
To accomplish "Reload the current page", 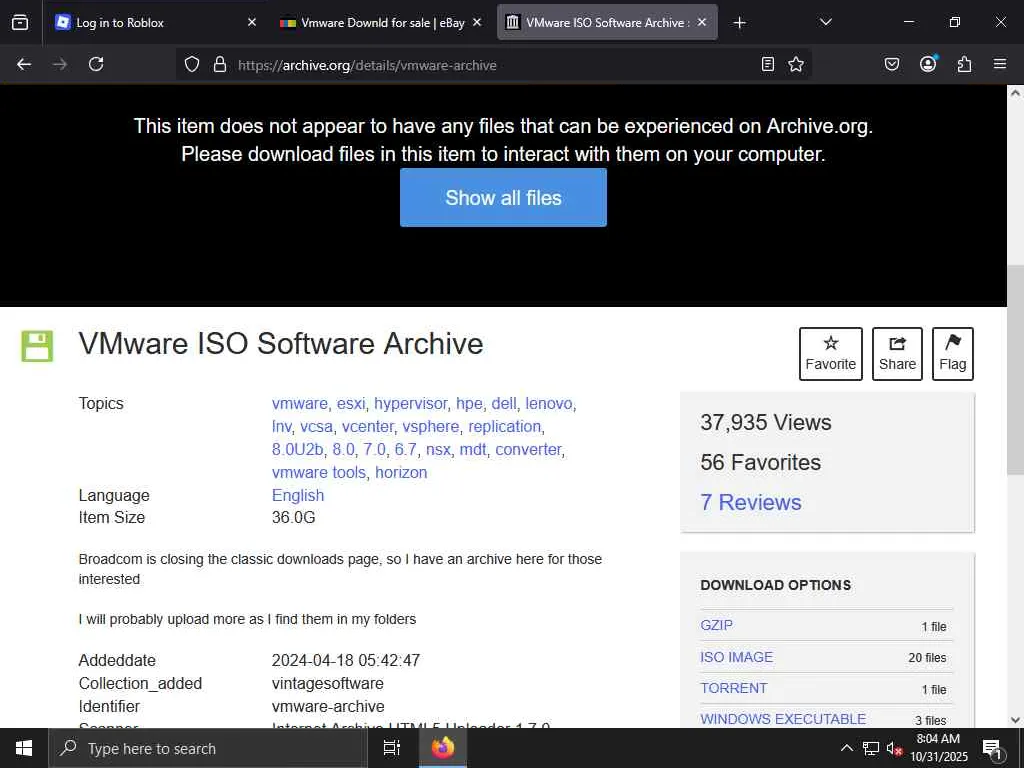I will (x=96, y=64).
